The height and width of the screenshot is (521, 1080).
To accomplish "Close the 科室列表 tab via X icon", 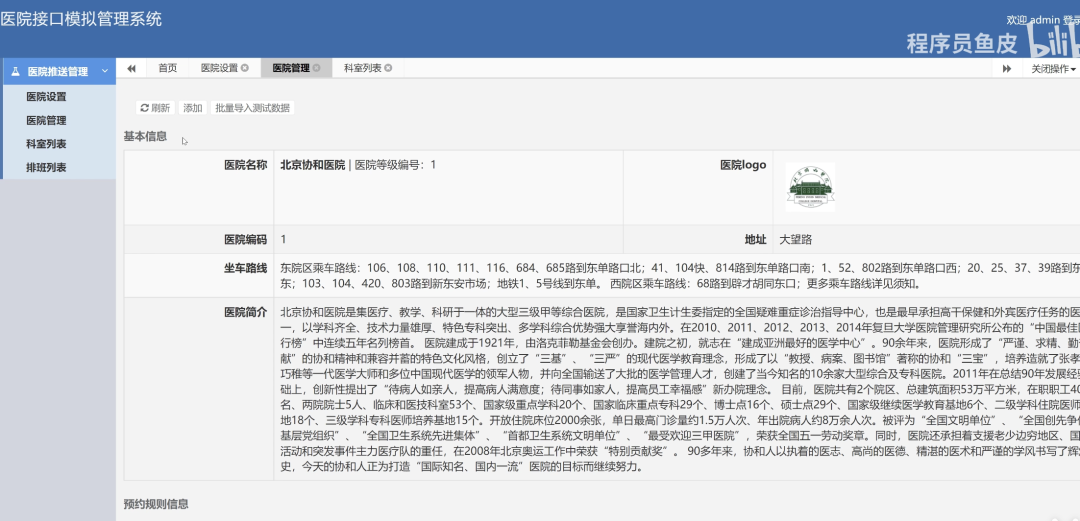I will pyautogui.click(x=388, y=68).
